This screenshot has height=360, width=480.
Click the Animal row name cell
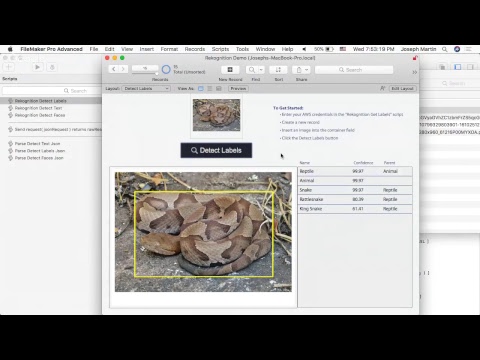307,180
